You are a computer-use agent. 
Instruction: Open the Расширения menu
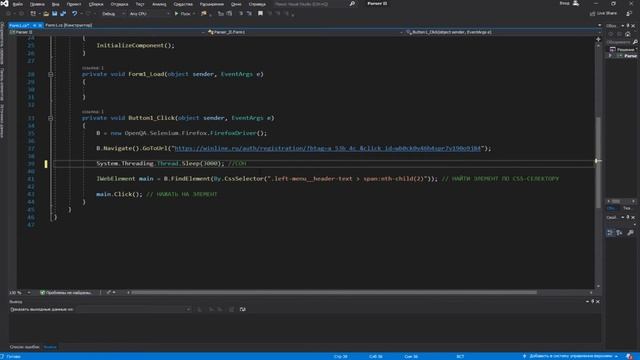click(211, 4)
